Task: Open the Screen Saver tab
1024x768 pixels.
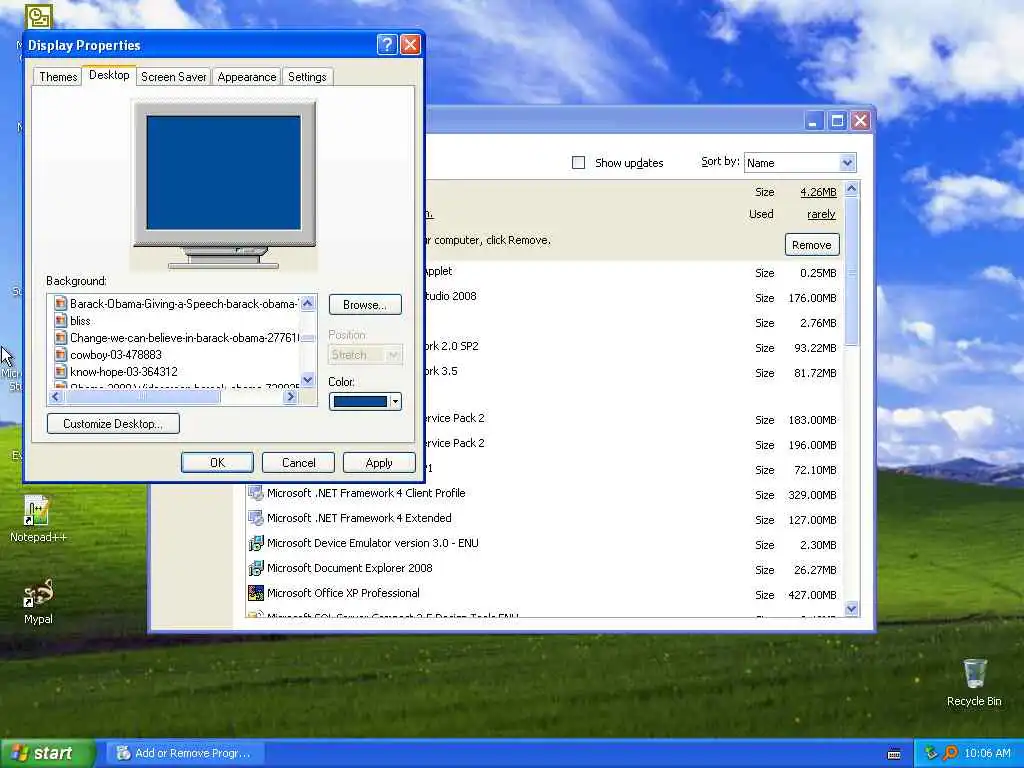Action: pyautogui.click(x=174, y=76)
